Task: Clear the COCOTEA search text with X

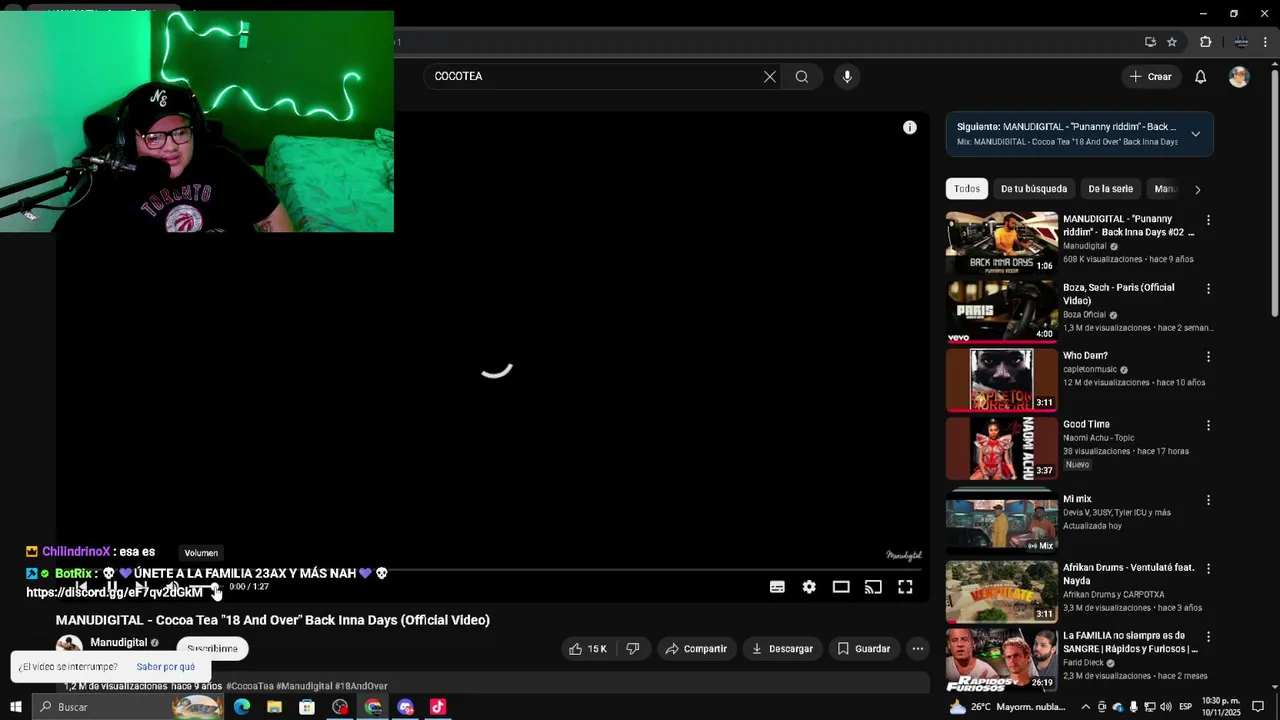Action: click(x=770, y=76)
